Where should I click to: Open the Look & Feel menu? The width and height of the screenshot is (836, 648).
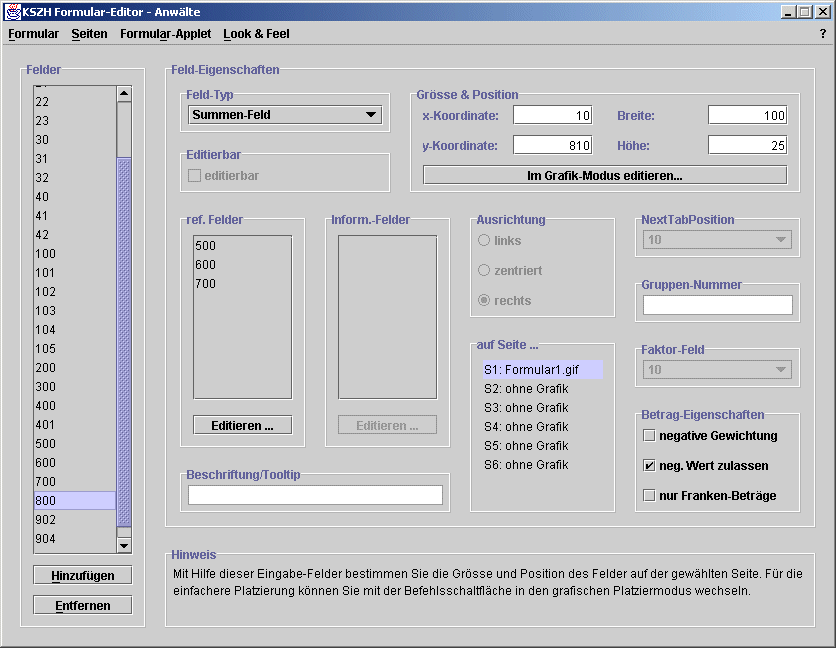(256, 34)
